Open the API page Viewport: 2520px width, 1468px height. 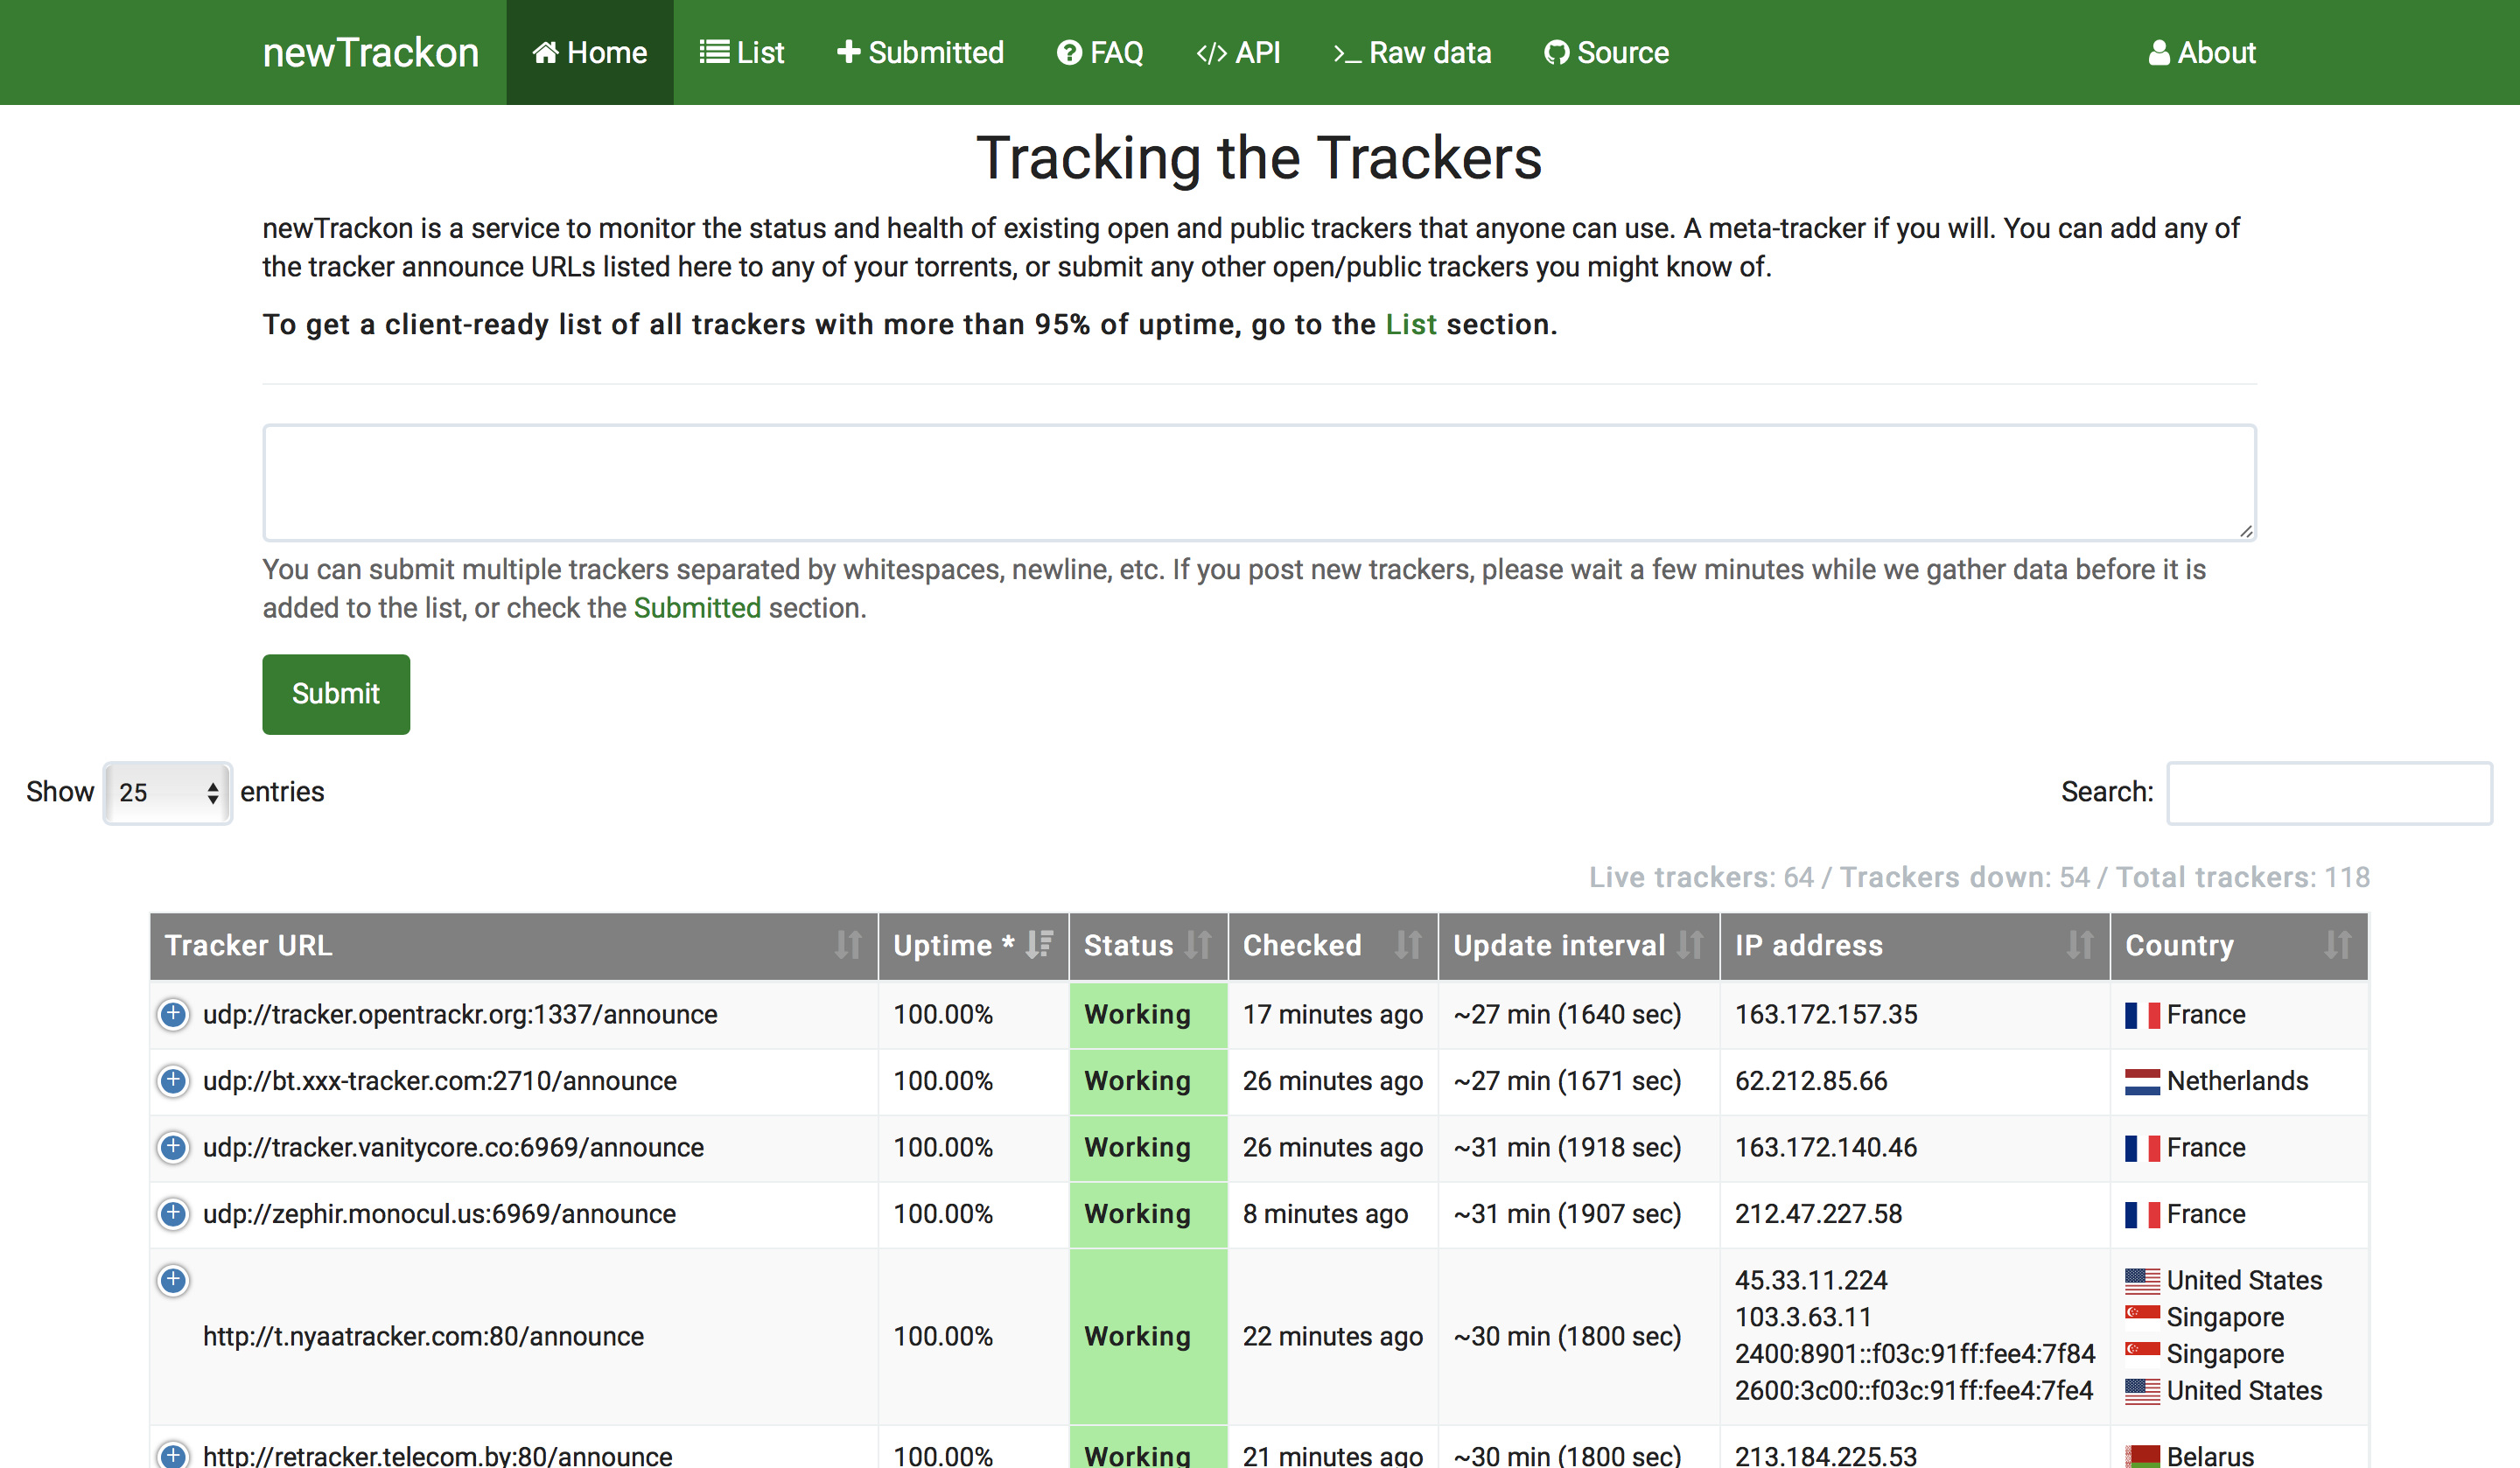1238,52
